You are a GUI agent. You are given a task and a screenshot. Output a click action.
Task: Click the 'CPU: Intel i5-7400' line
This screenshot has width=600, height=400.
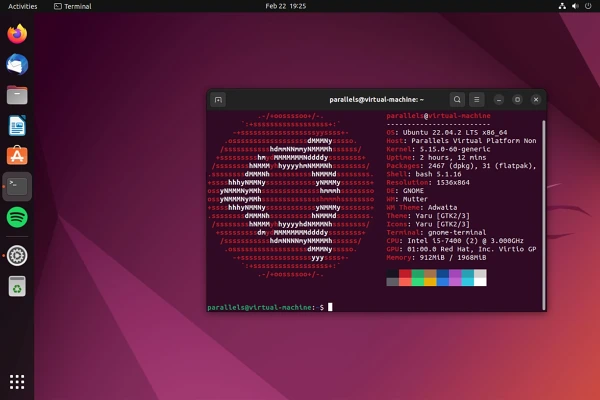coord(455,241)
